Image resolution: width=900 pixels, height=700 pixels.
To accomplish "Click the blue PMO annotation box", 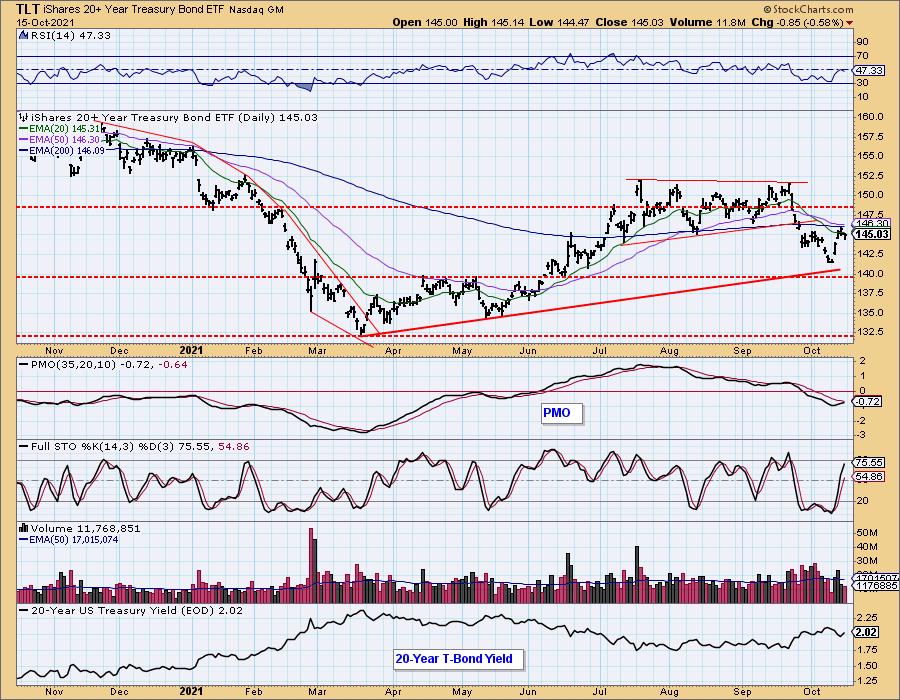I will pos(562,413).
